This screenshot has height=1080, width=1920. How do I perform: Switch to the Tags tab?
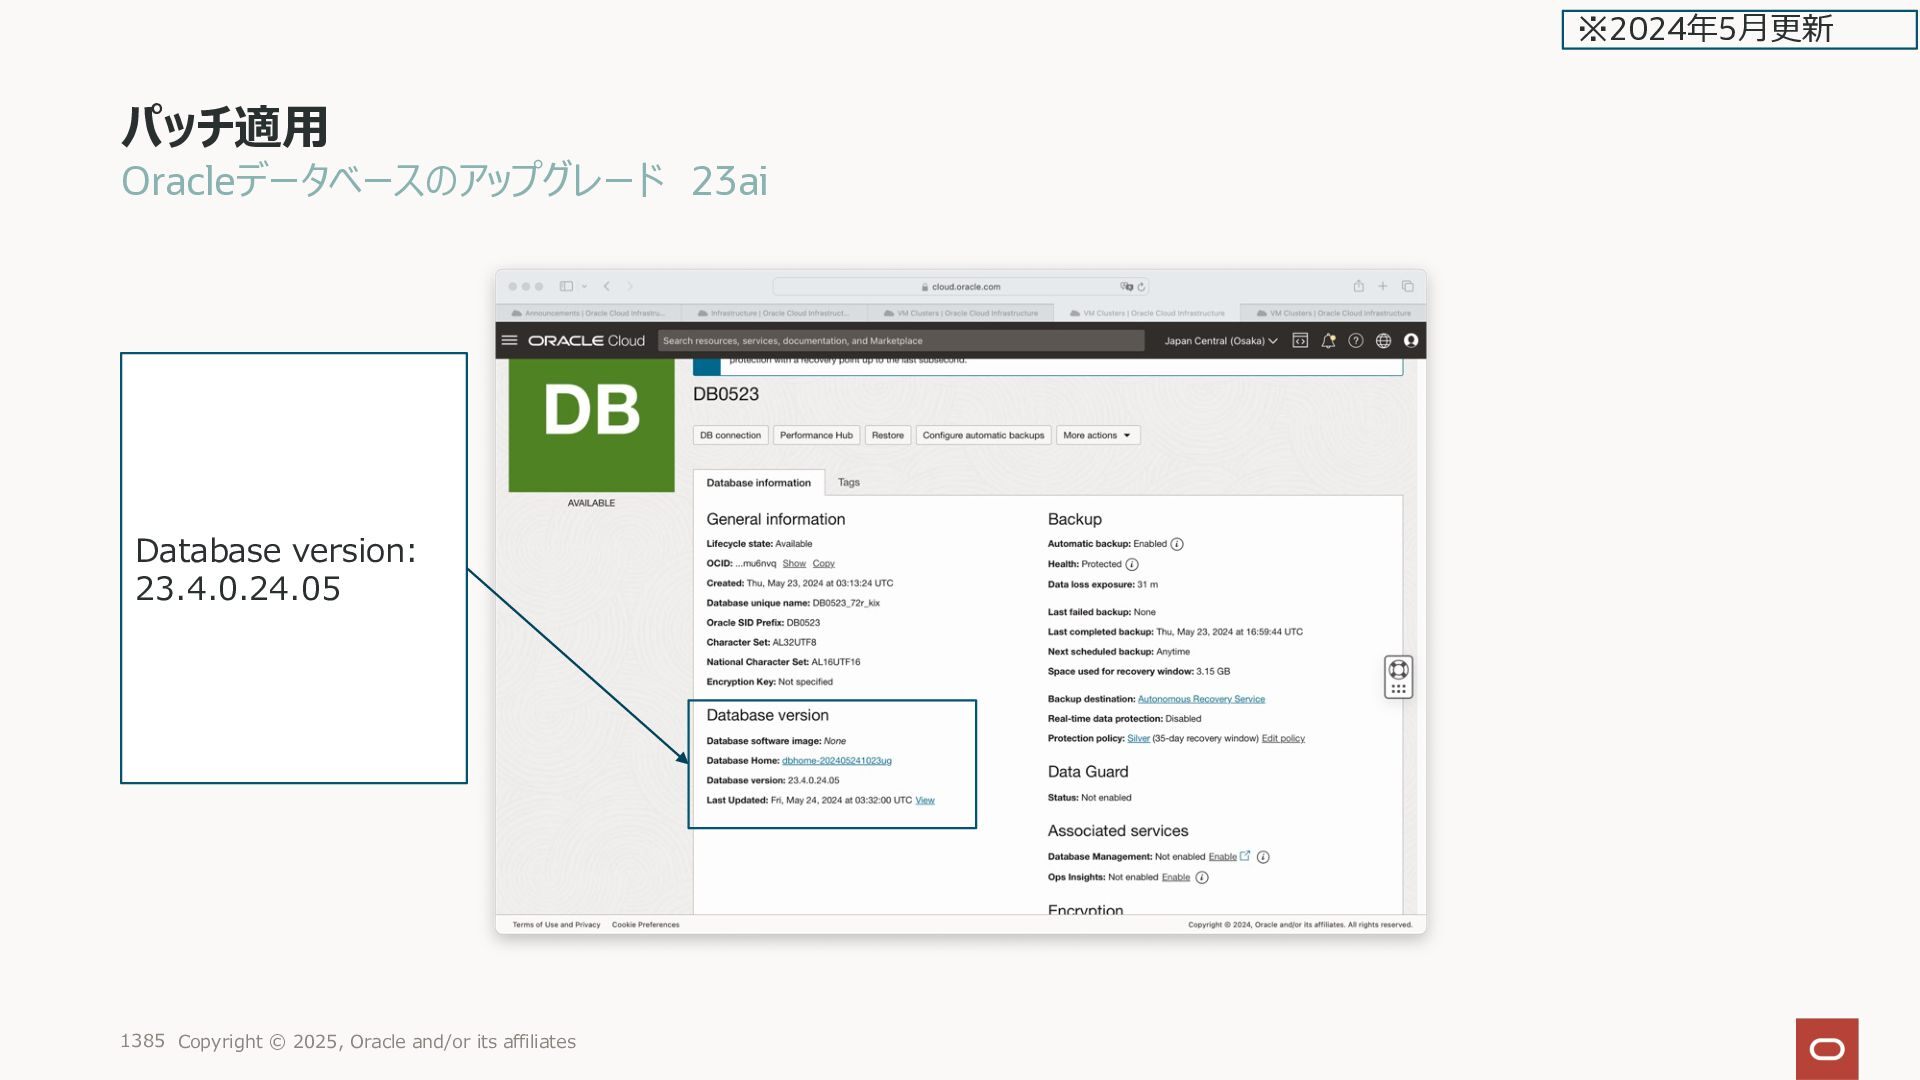tap(848, 482)
